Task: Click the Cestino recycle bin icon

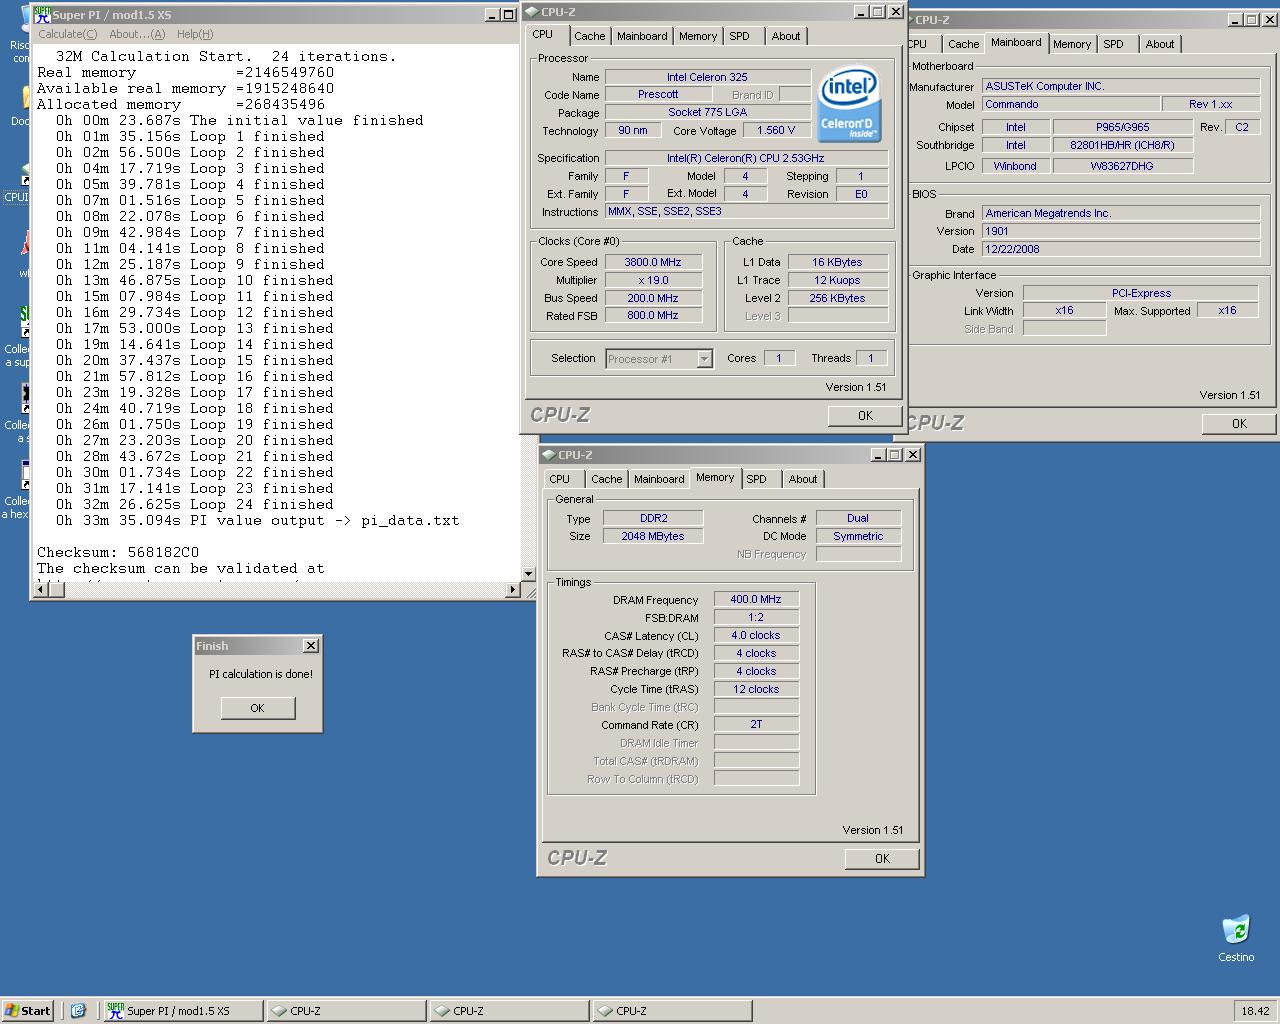Action: coord(1236,938)
